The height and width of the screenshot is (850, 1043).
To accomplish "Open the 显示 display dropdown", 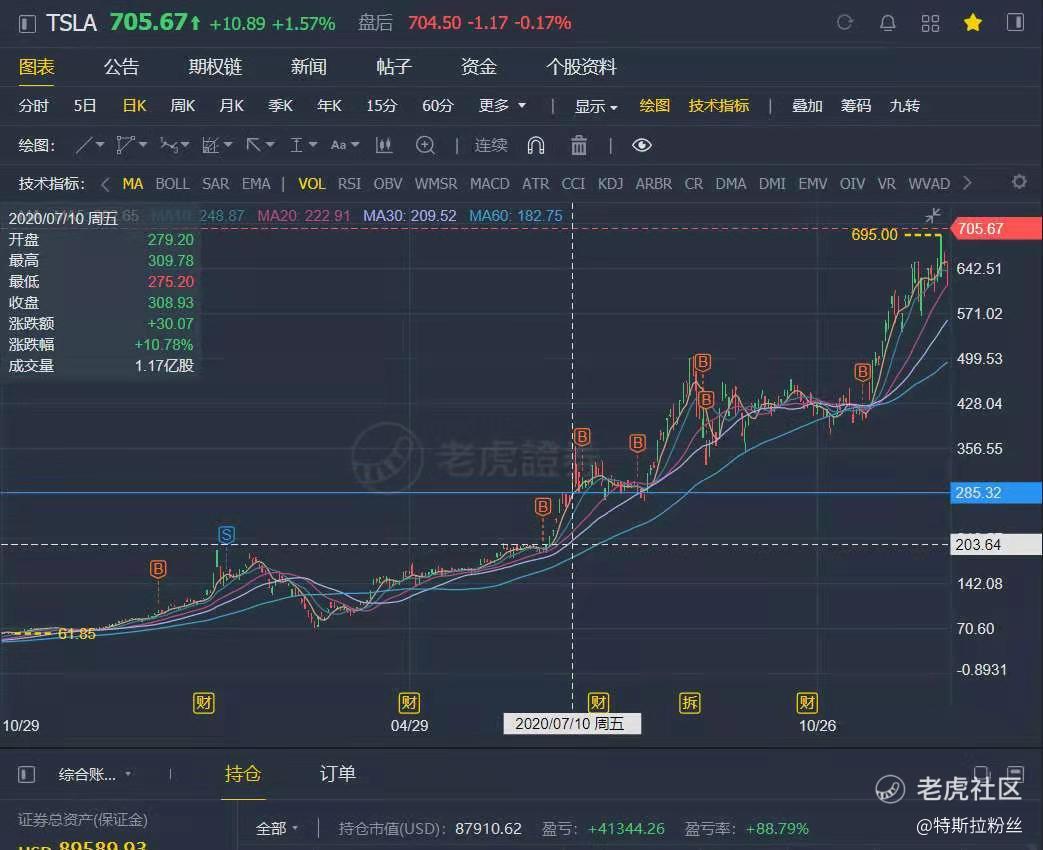I will coord(596,106).
